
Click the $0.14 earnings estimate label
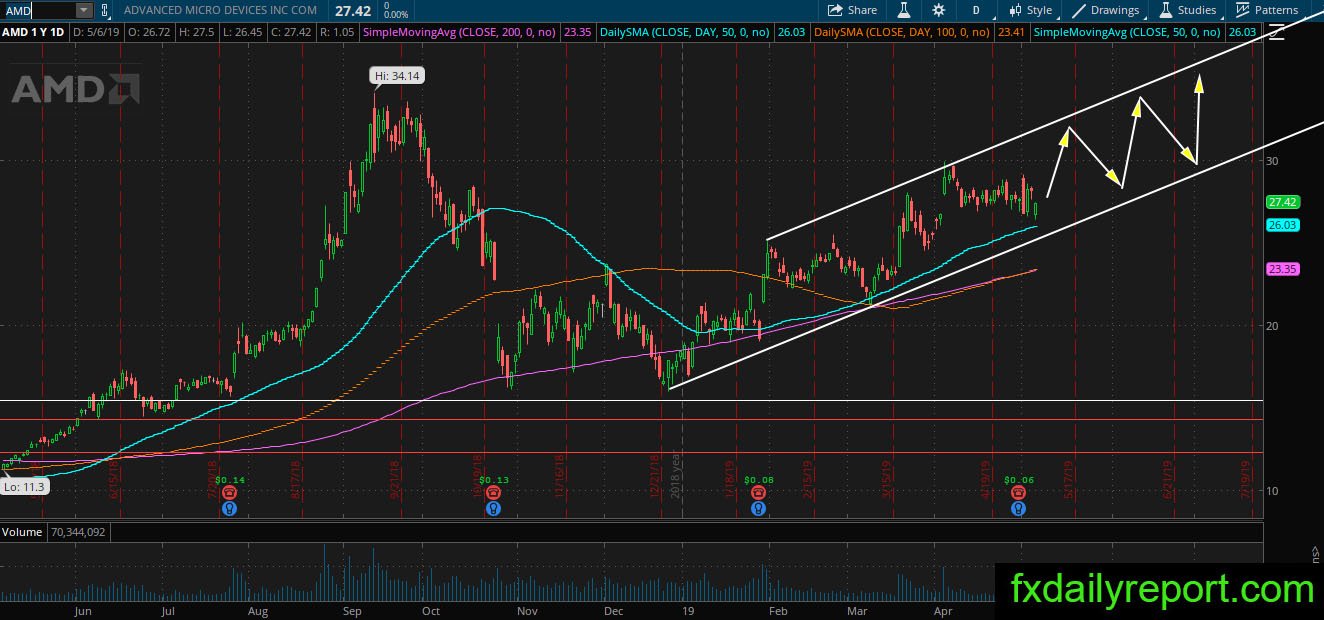[x=230, y=481]
